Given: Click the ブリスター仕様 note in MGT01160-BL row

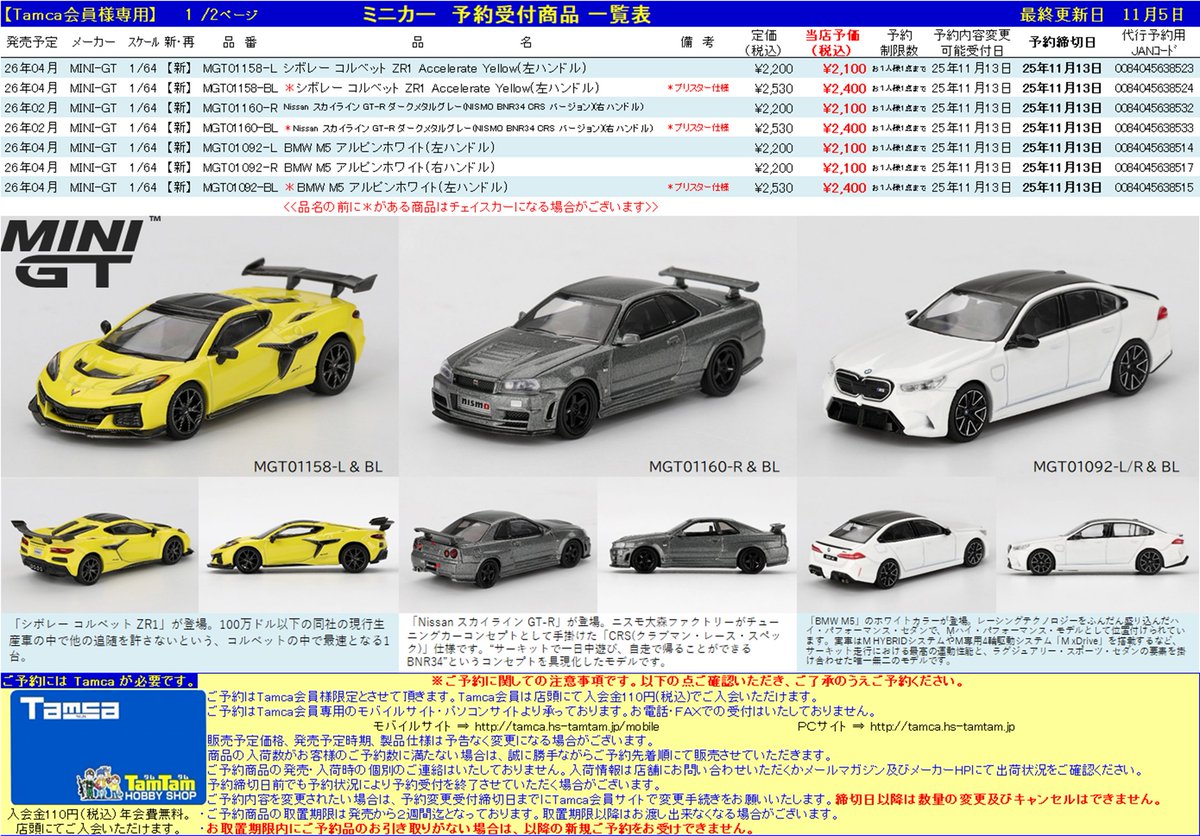Looking at the screenshot, I should click(x=698, y=128).
